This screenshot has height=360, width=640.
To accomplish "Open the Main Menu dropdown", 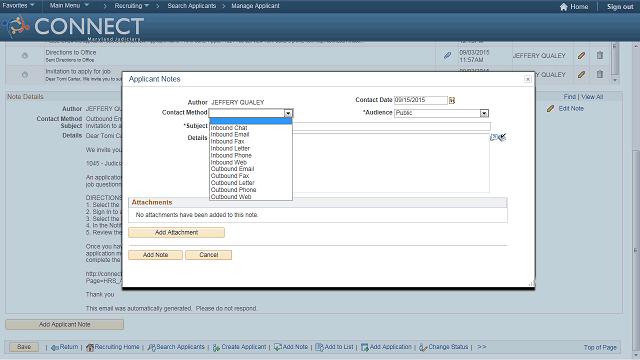I will pyautogui.click(x=69, y=6).
